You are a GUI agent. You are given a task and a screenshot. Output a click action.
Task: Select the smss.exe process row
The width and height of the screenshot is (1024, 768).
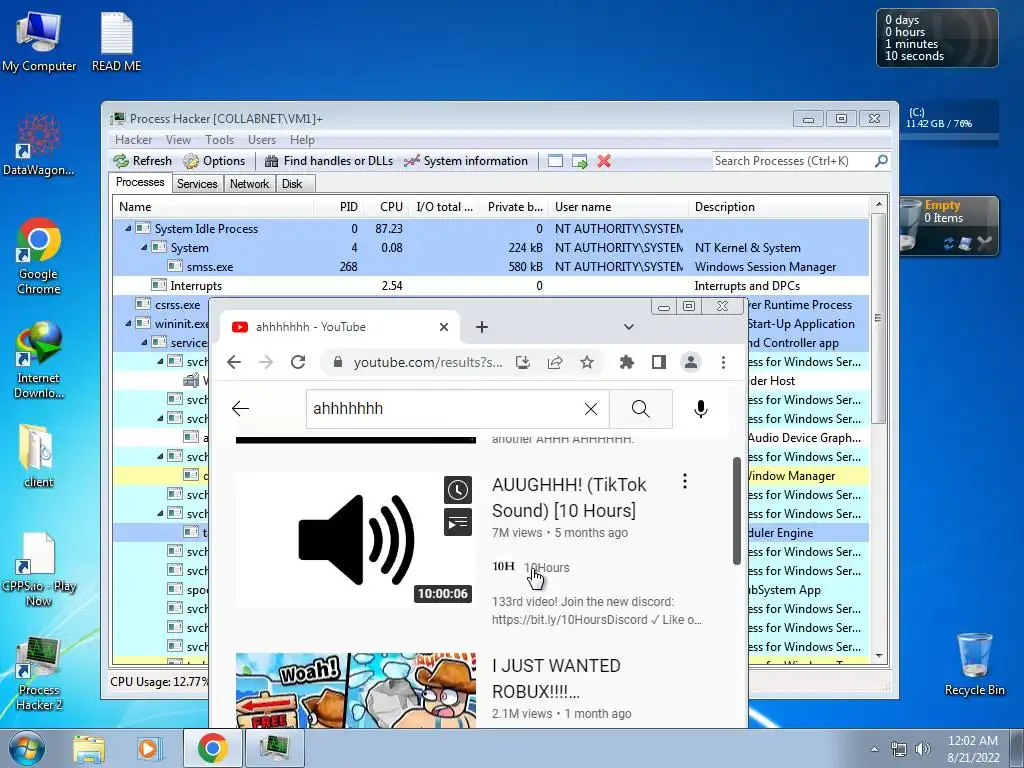pos(490,266)
